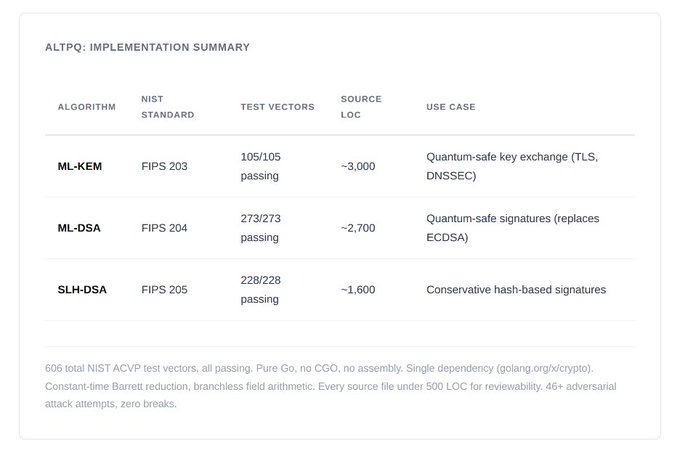Select the FIPS 205 cell
This screenshot has height=453, width=680.
point(164,290)
